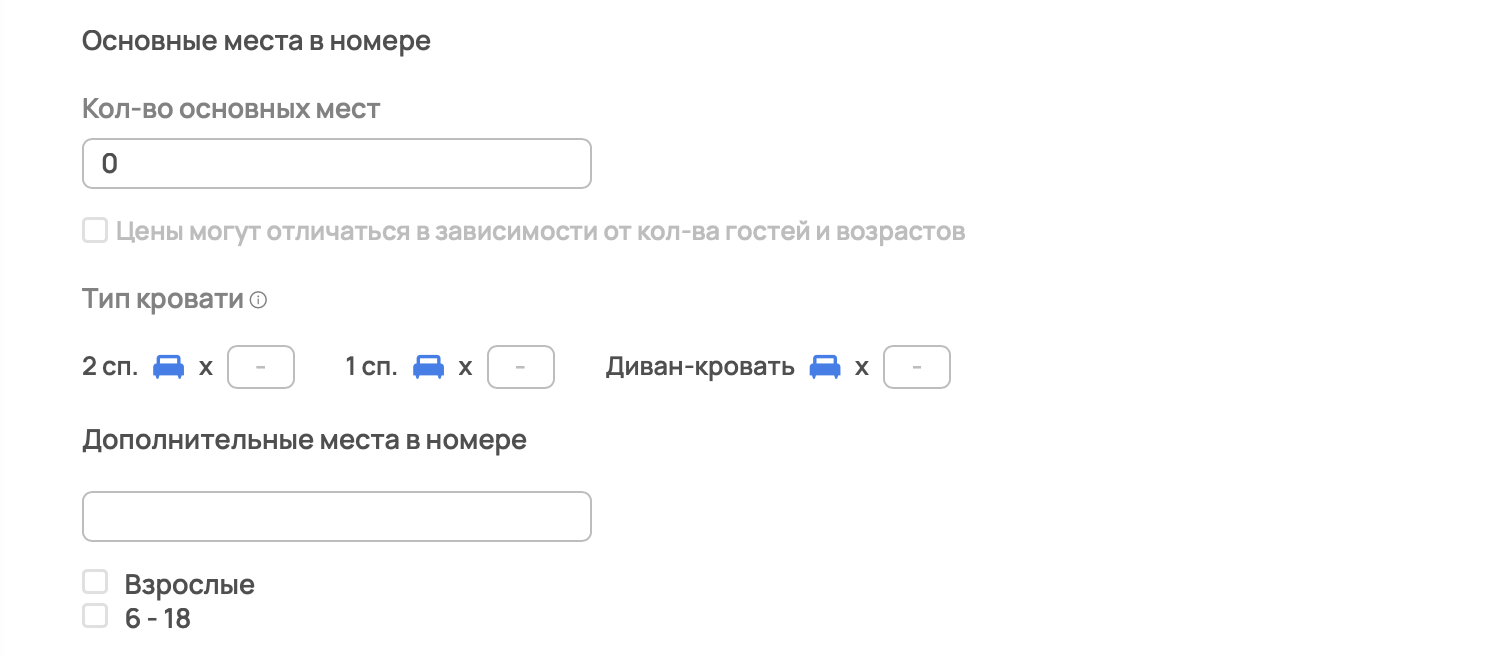Screen dimensions: 1486x658
Task: Click the 2 сп. label text
Action: coord(110,367)
